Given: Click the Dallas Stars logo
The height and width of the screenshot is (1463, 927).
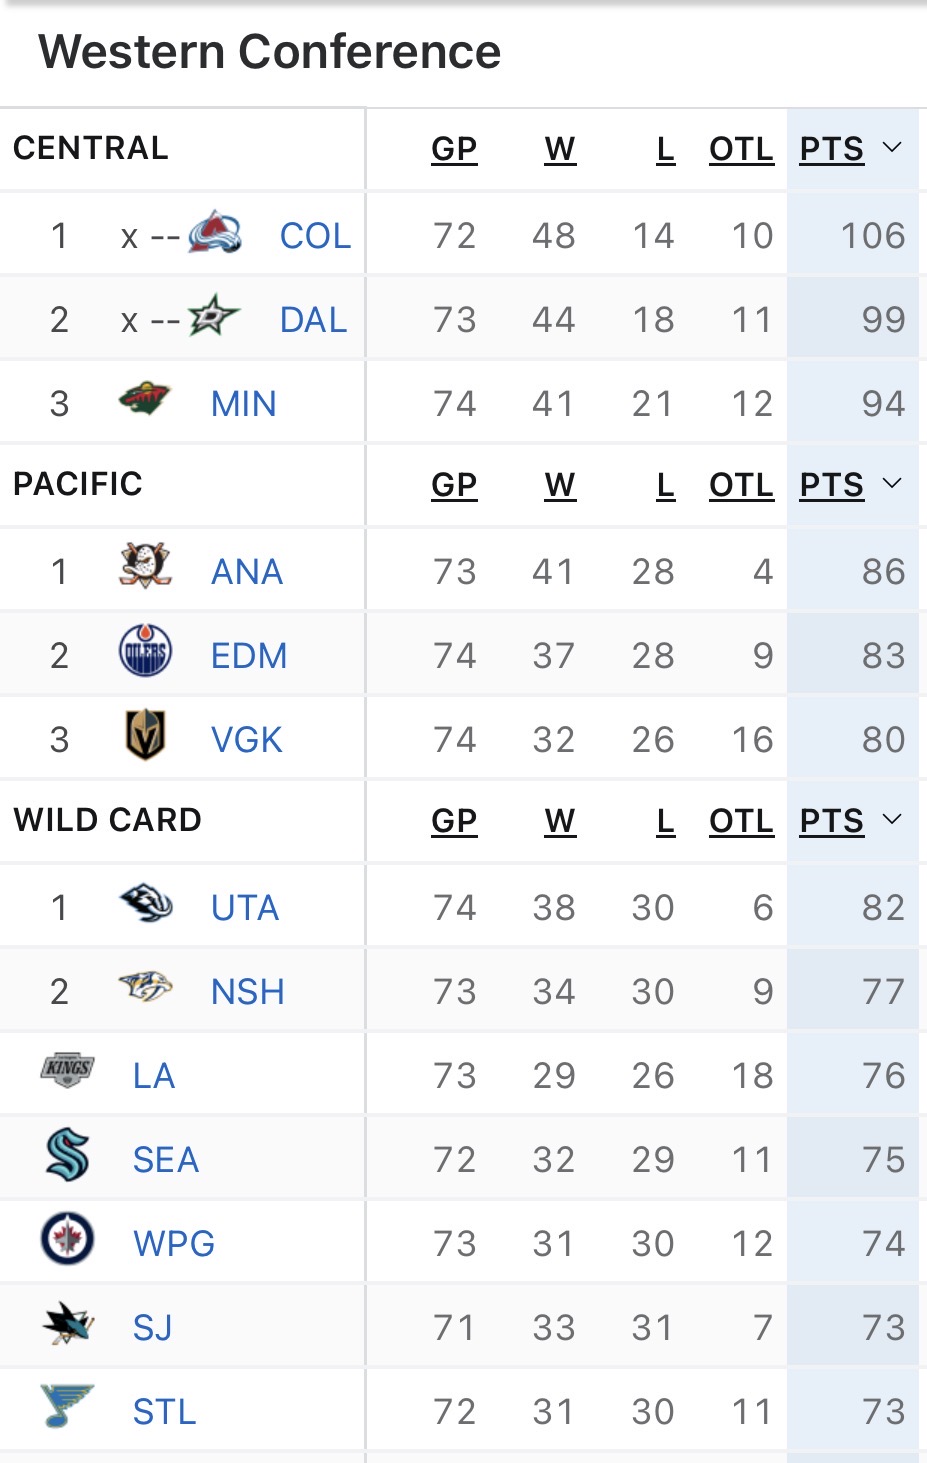Looking at the screenshot, I should click(214, 318).
